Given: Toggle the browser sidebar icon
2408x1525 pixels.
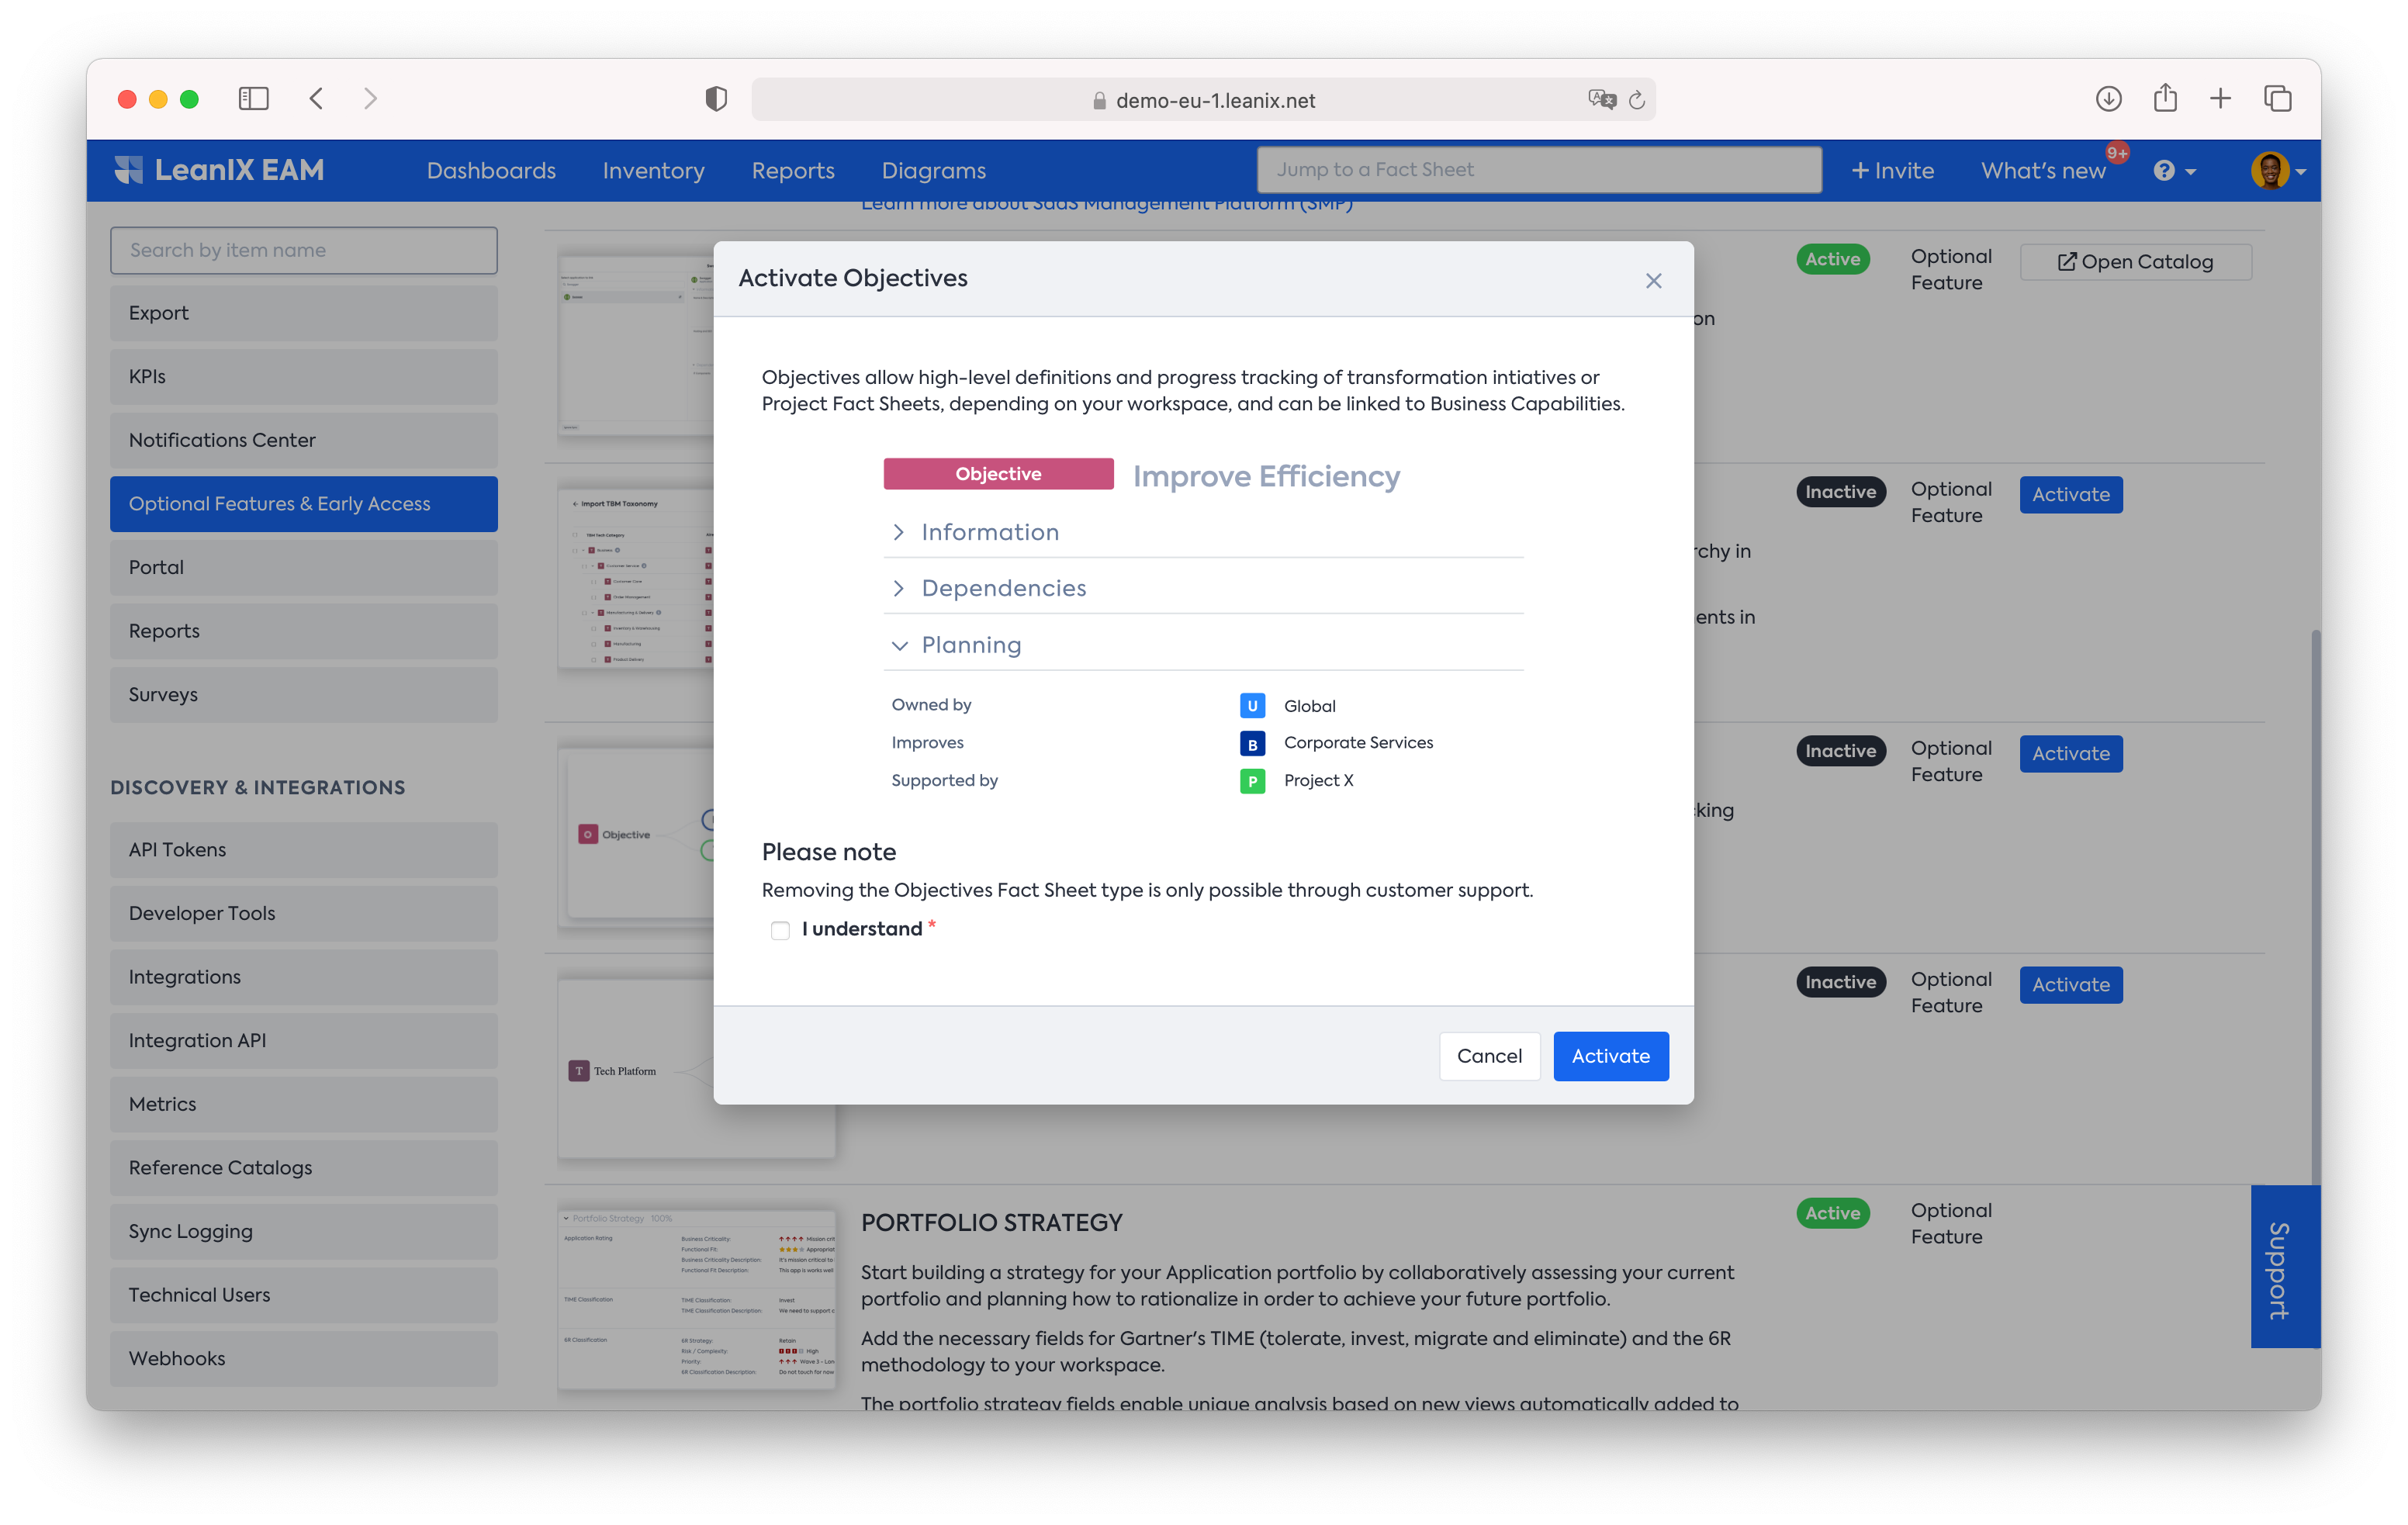Looking at the screenshot, I should tap(254, 98).
